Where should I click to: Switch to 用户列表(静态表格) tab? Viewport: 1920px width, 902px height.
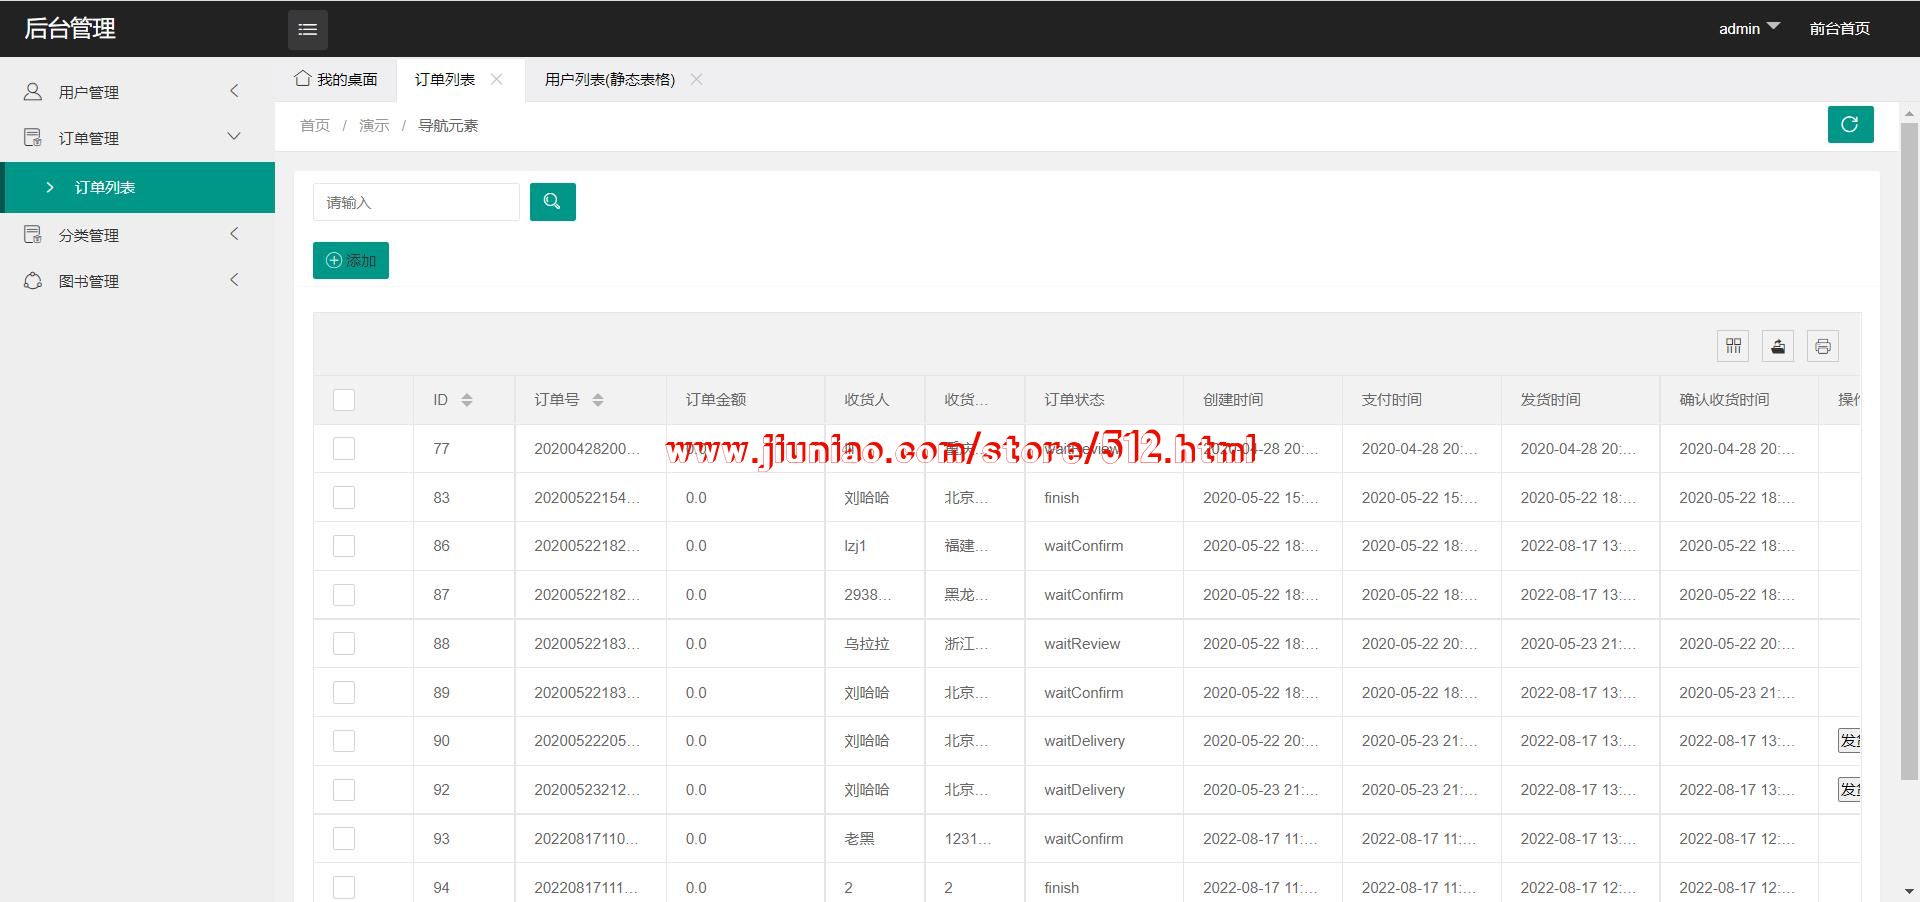coord(609,80)
